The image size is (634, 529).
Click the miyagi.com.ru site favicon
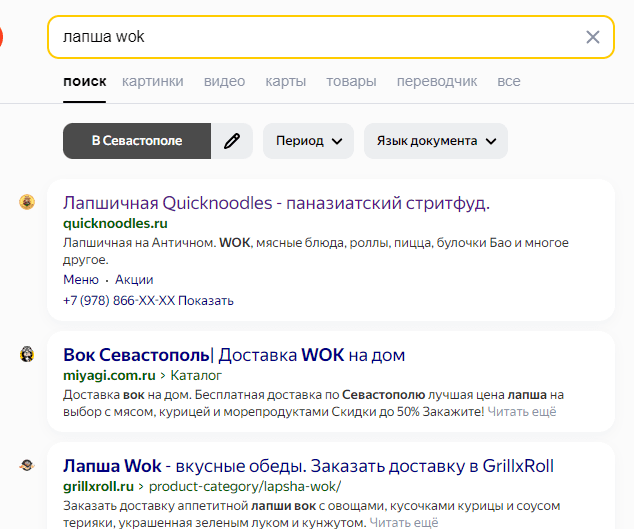coord(27,354)
